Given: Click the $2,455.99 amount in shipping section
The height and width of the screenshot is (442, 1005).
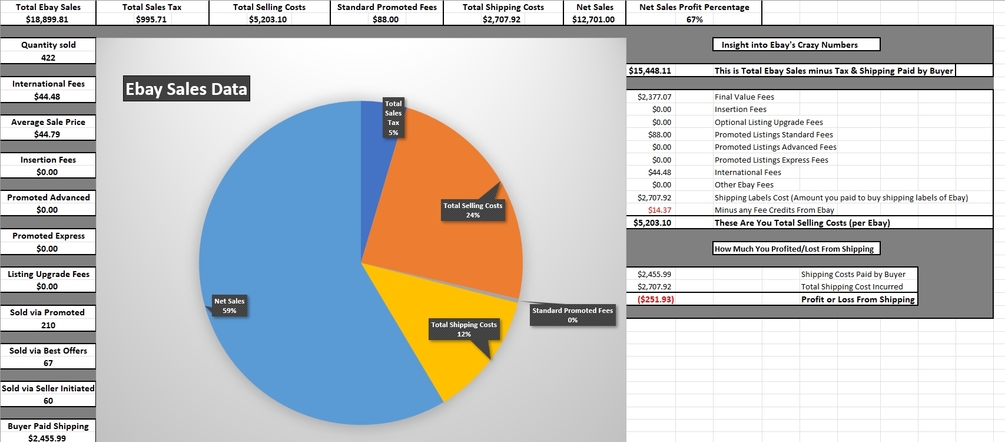Looking at the screenshot, I should point(654,274).
